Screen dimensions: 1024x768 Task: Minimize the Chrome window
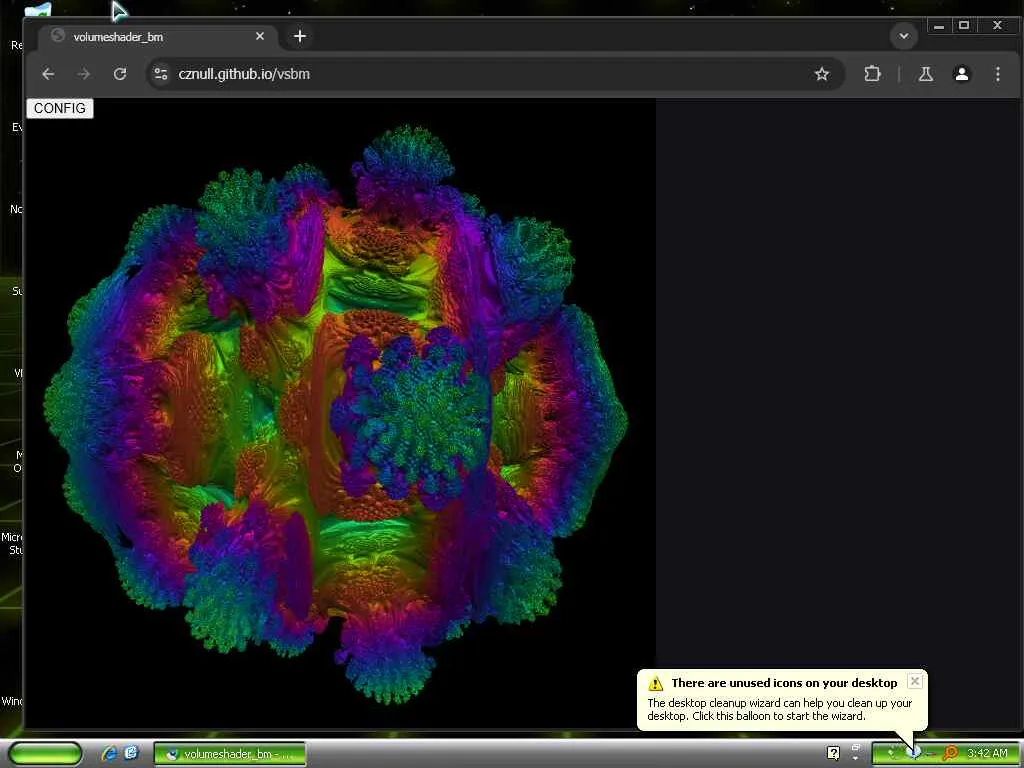[x=938, y=26]
